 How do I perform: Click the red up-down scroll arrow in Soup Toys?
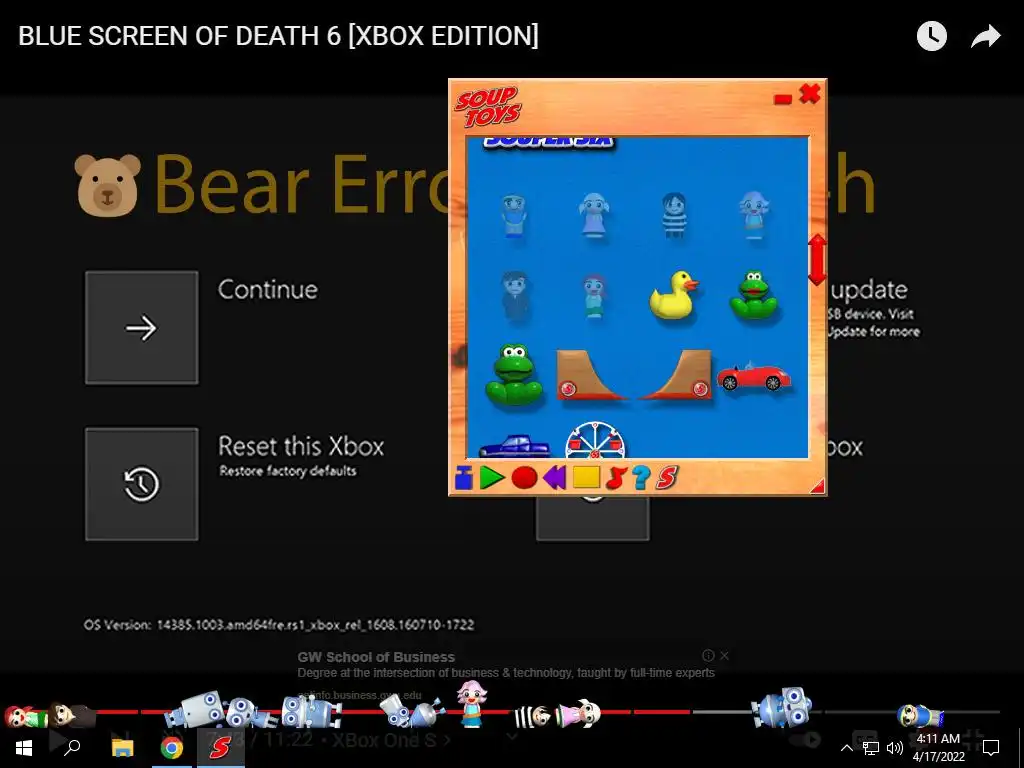pos(818,260)
